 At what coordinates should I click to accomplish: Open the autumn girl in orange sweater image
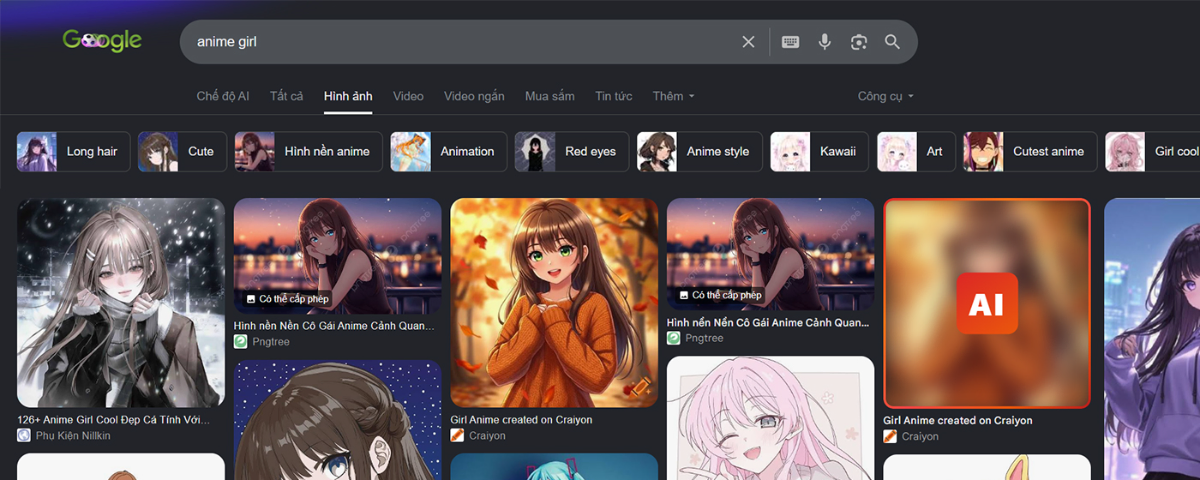(554, 303)
